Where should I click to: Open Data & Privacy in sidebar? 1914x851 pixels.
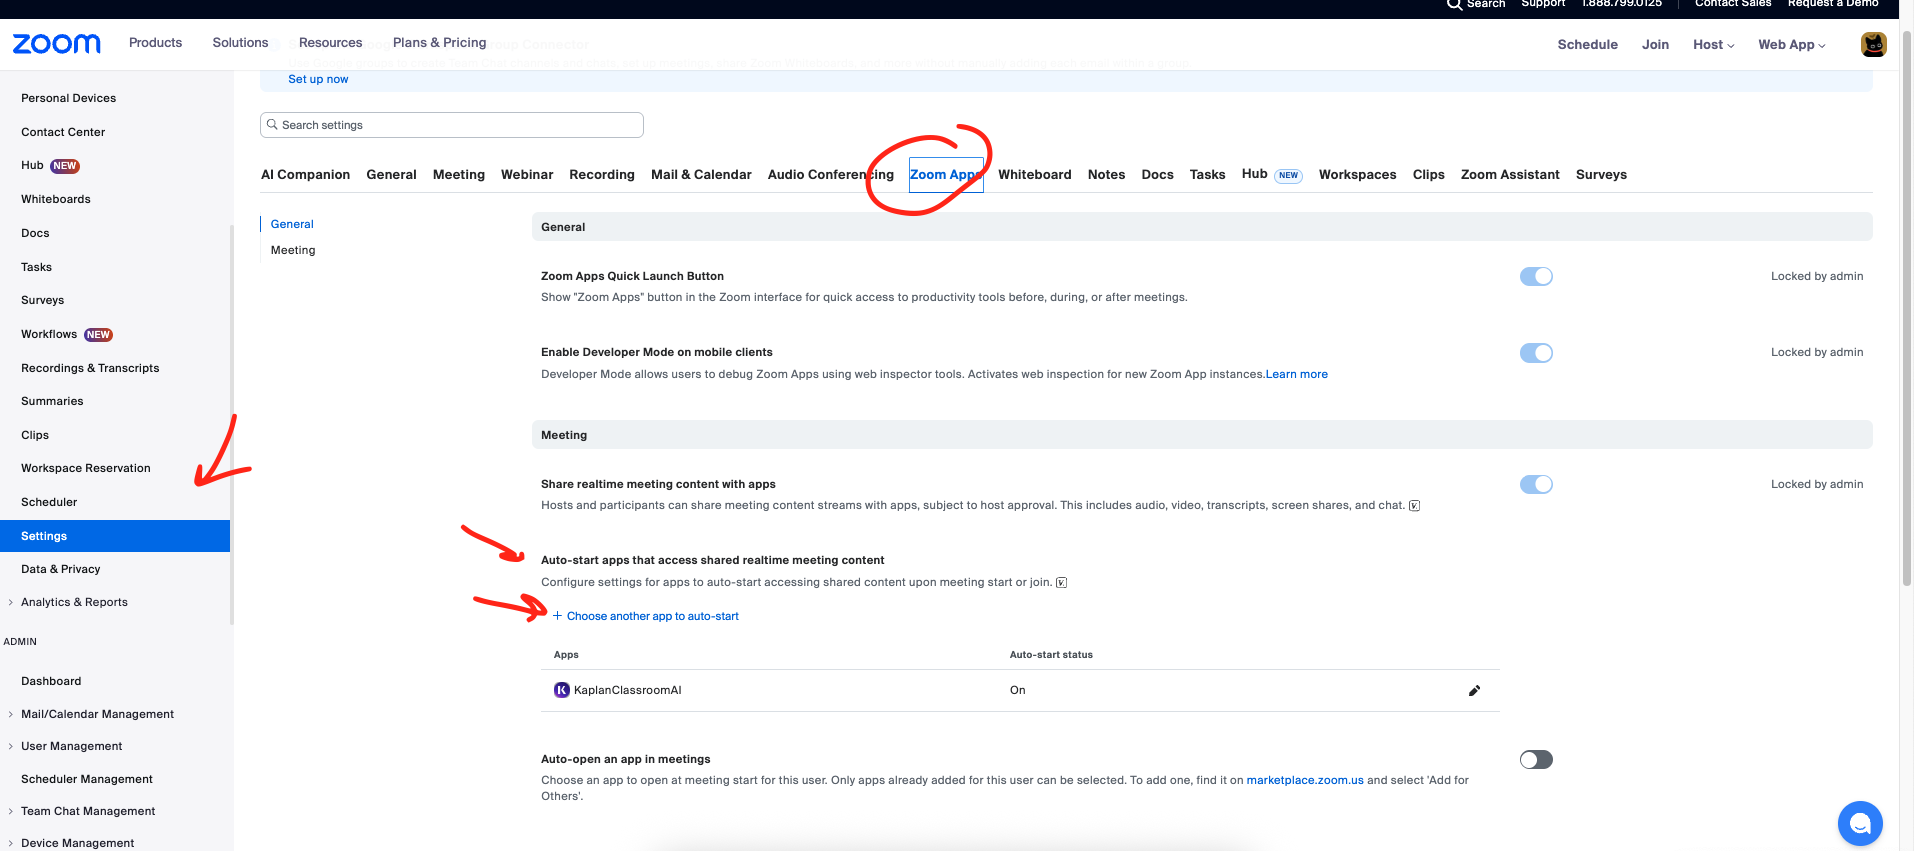[x=61, y=570]
